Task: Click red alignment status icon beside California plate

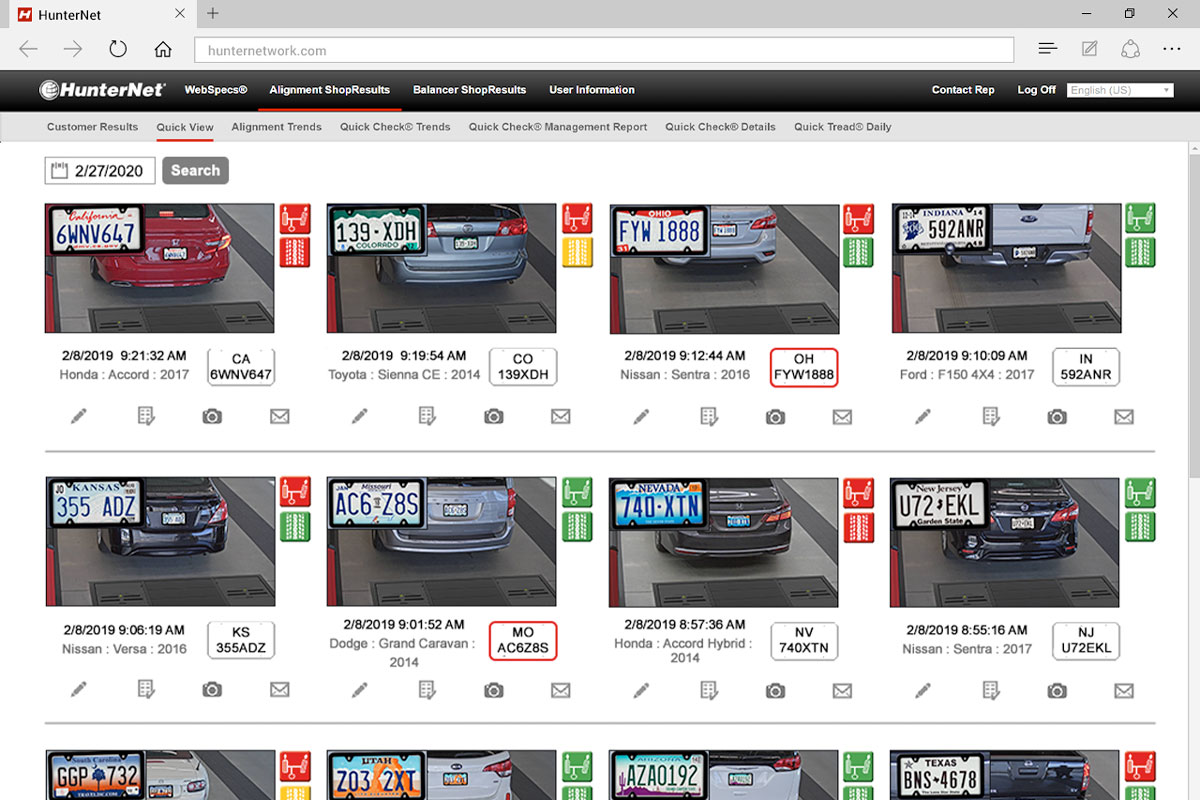Action: tap(295, 218)
